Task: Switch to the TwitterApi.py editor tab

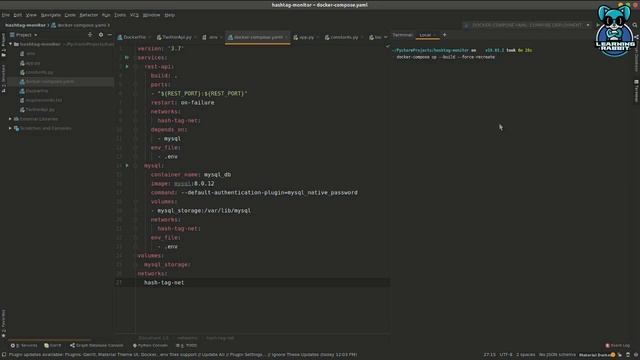Action: [176, 37]
